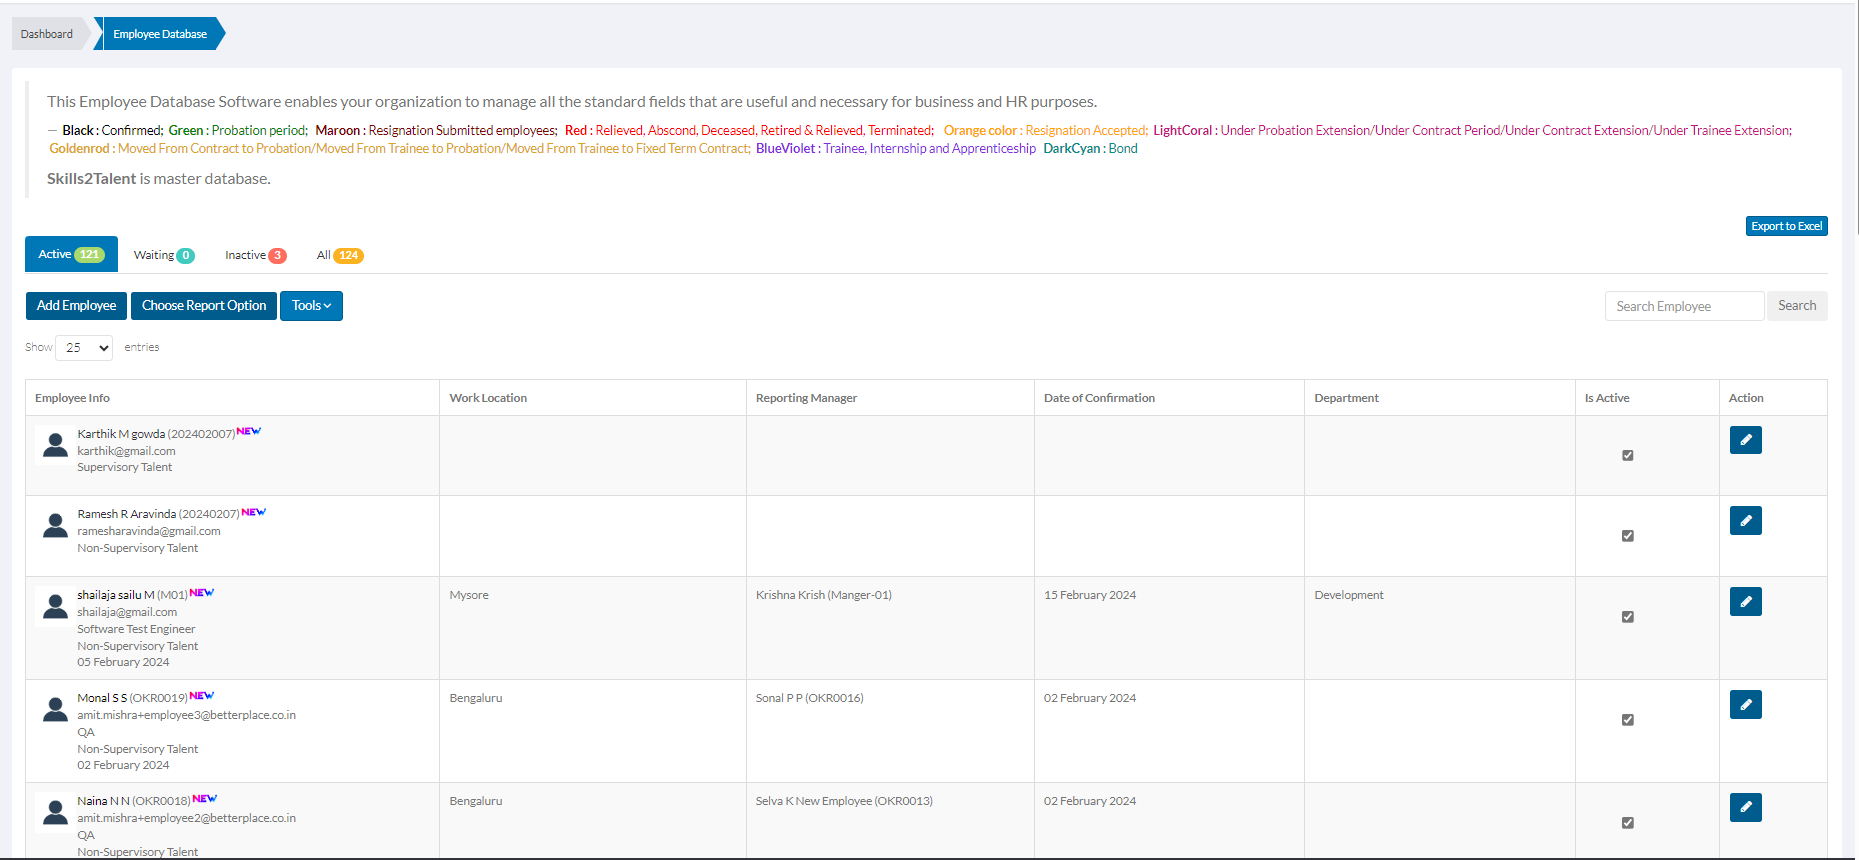Open shailaja sailu M's profile avatar
Image resolution: width=1859 pixels, height=860 pixels.
[x=55, y=606]
